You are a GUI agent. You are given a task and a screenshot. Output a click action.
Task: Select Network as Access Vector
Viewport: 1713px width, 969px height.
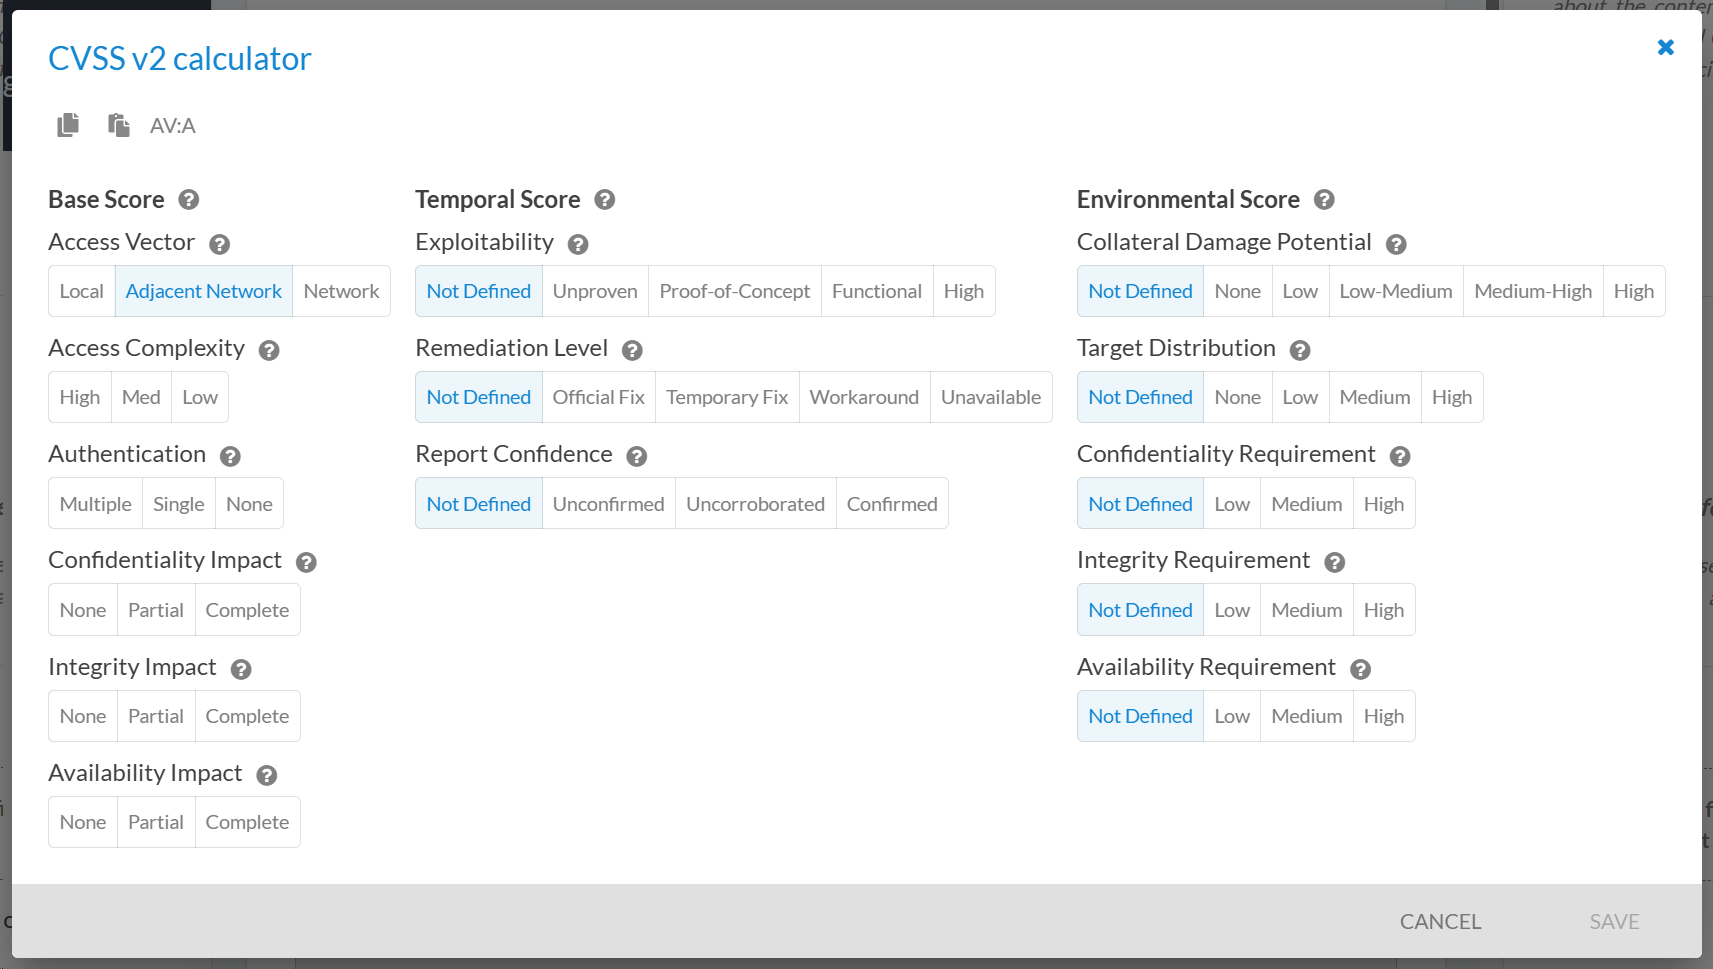click(341, 291)
